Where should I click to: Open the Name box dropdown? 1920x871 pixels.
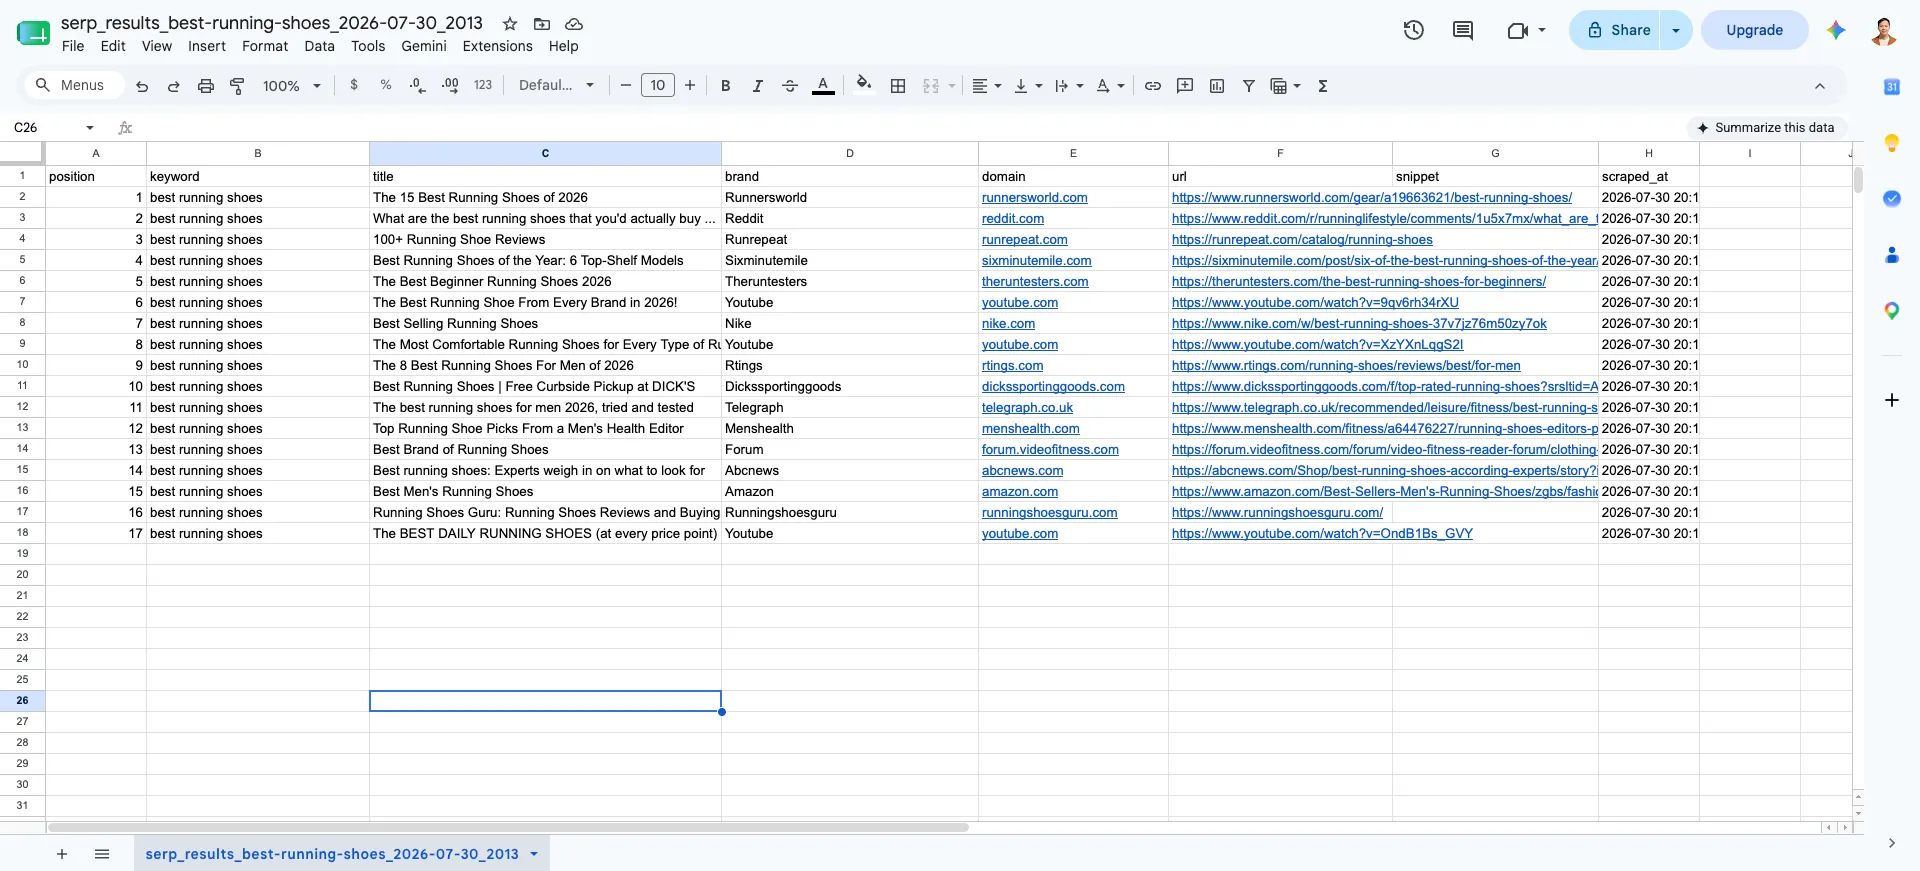click(x=90, y=128)
